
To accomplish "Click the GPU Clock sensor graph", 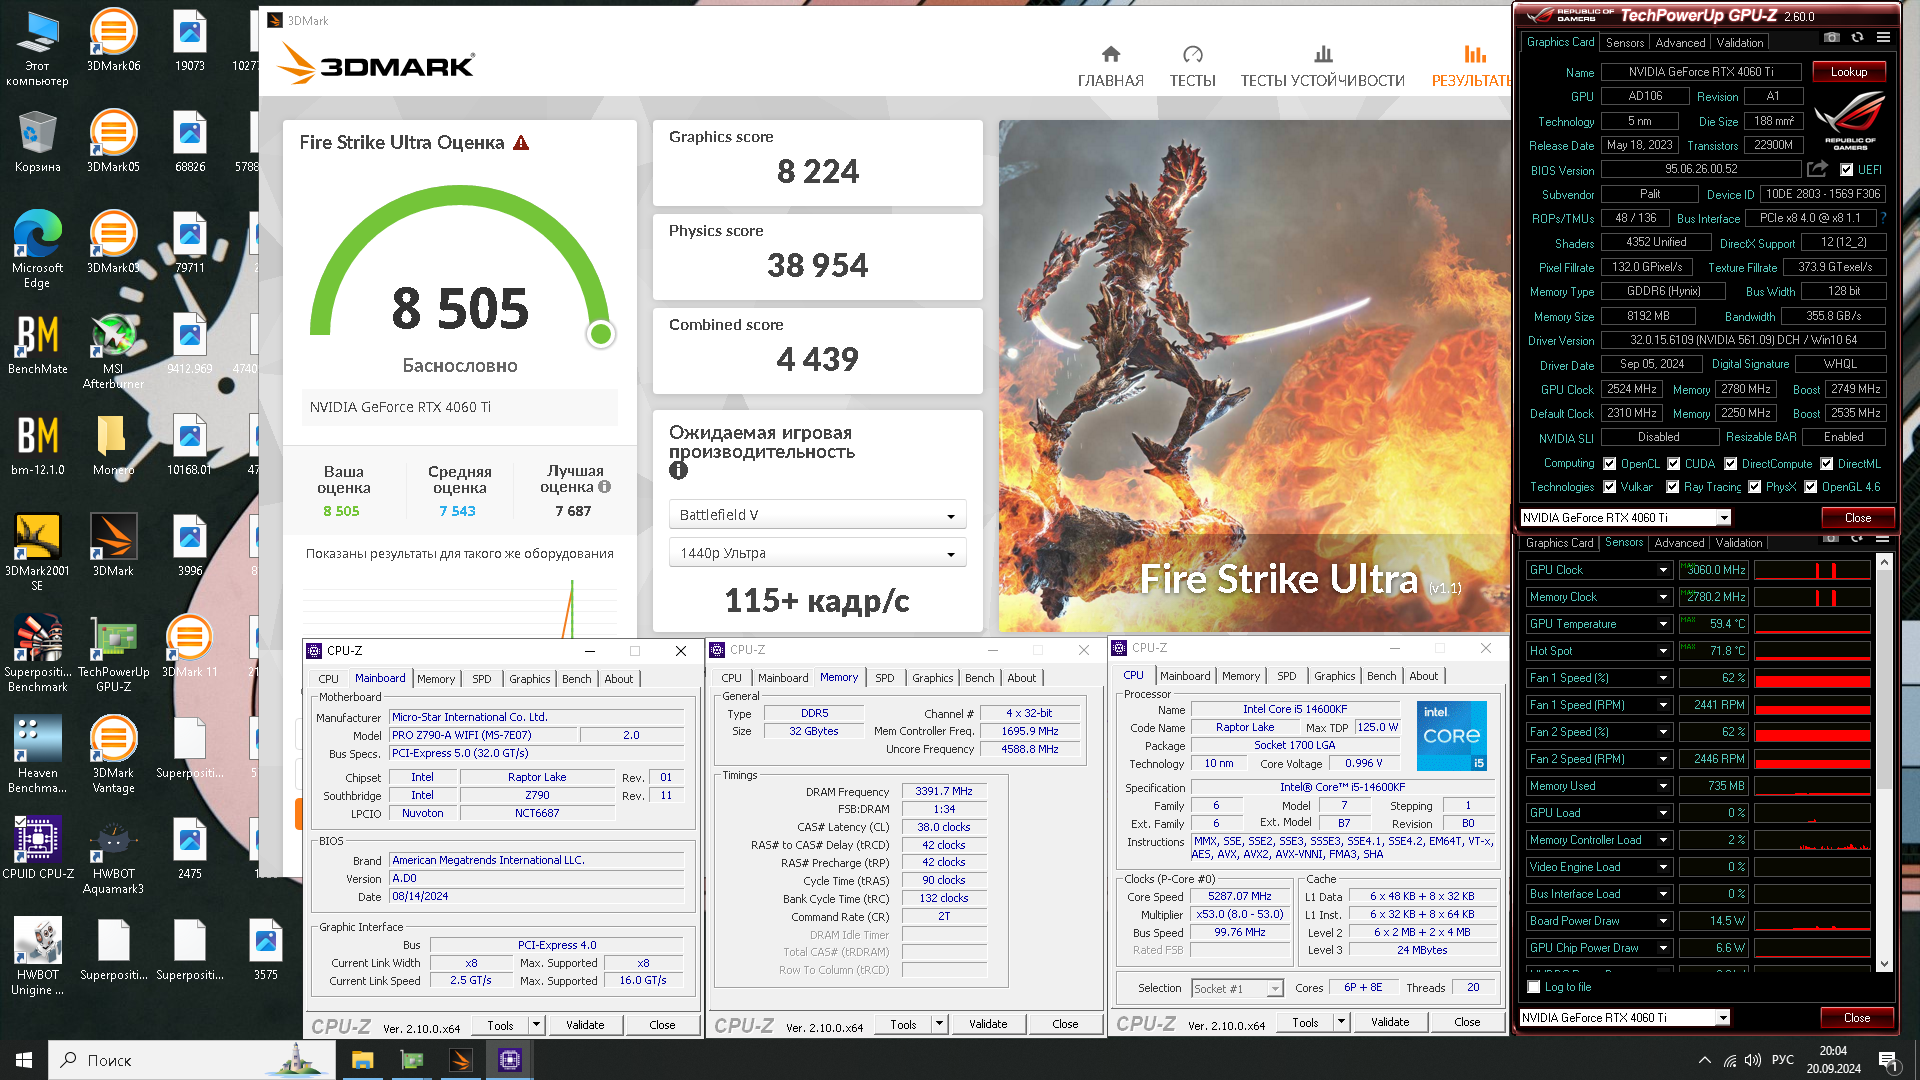I will click(1812, 570).
